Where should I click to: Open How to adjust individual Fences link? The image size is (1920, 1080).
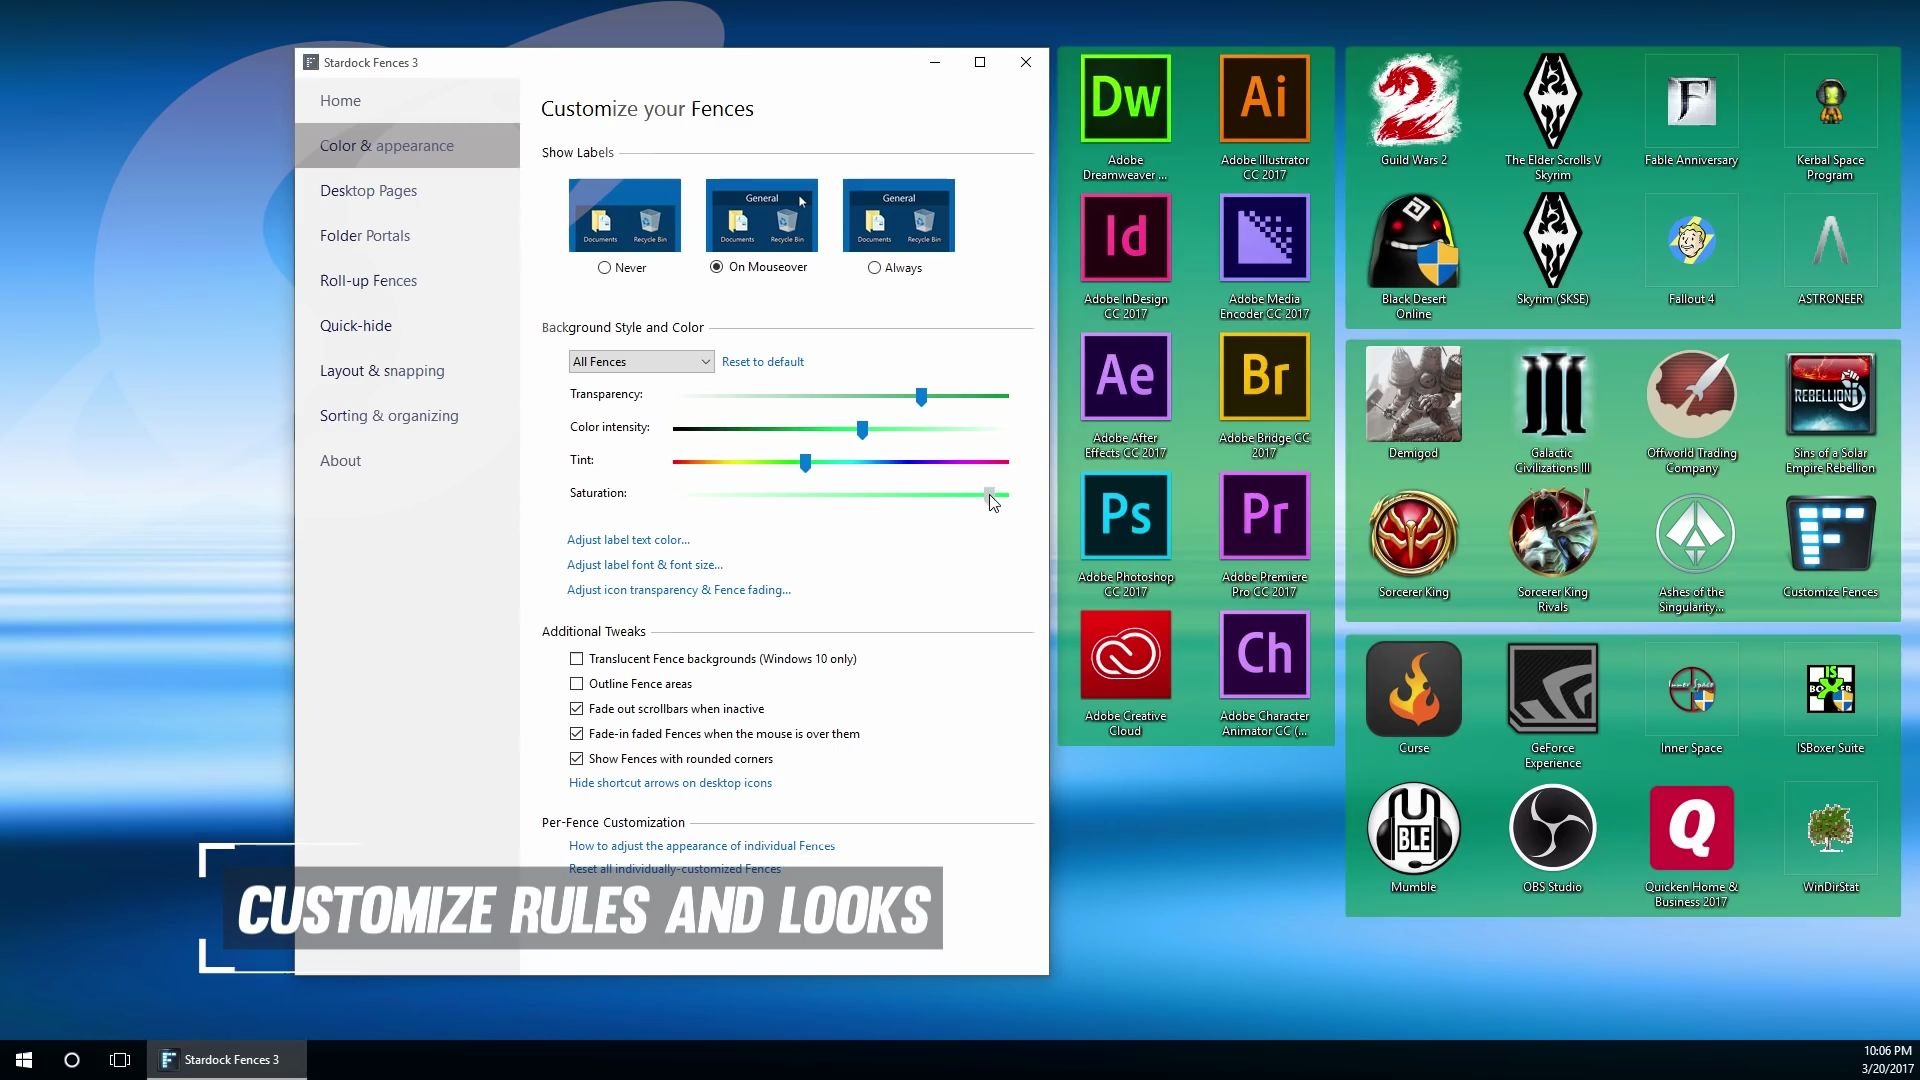[x=702, y=846]
